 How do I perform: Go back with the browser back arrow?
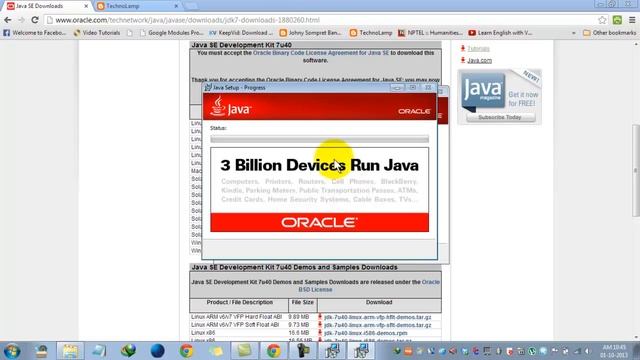tap(7, 20)
